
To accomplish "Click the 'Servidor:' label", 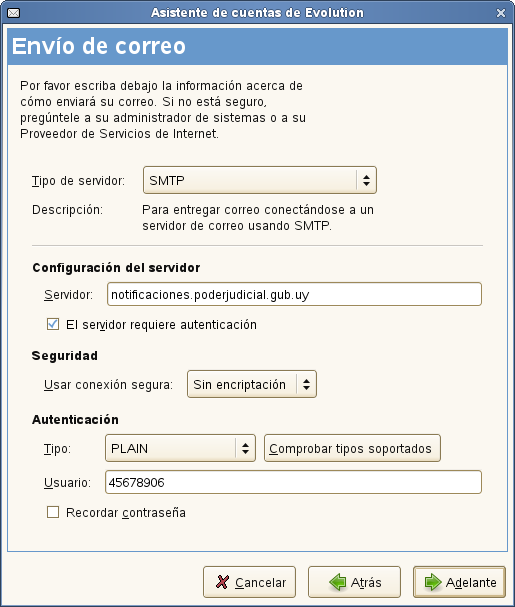I will 69,295.
